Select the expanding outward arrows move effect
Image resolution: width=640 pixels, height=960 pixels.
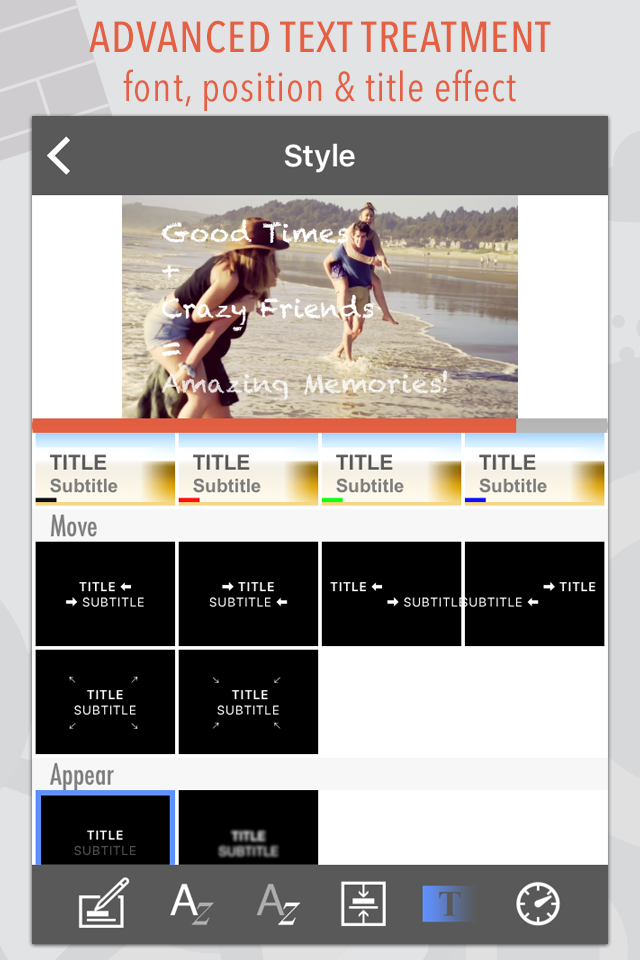[x=105, y=702]
